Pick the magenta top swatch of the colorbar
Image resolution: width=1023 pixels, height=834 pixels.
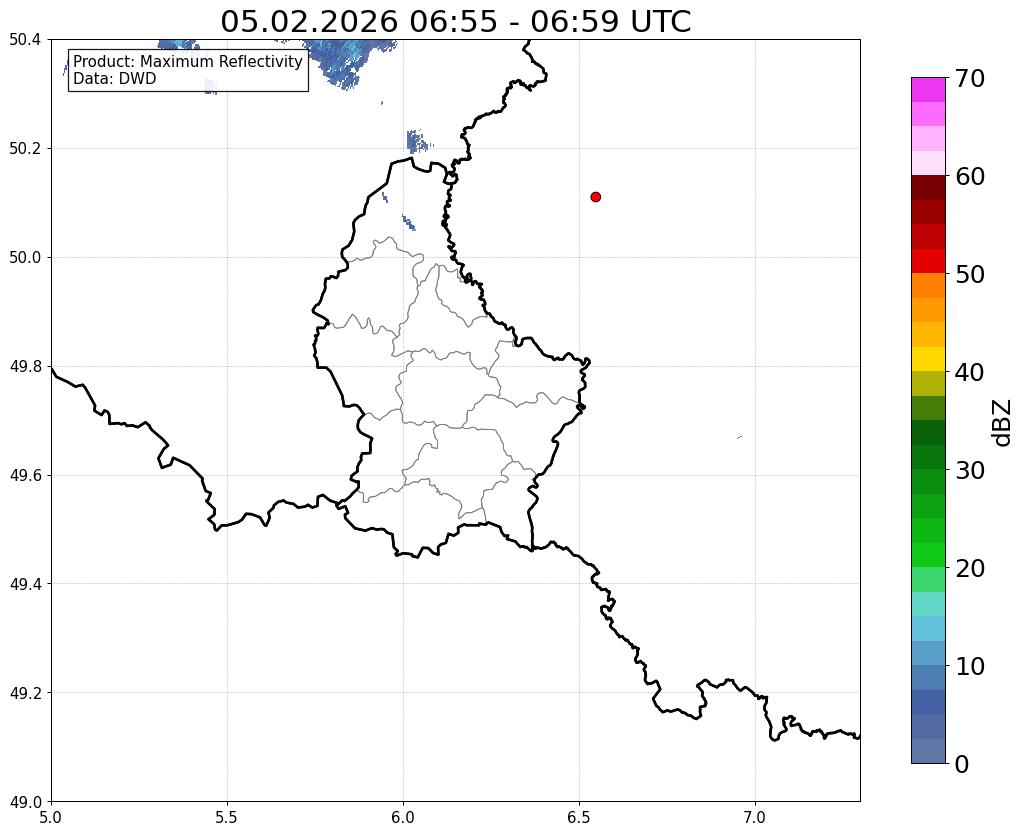tap(928, 90)
